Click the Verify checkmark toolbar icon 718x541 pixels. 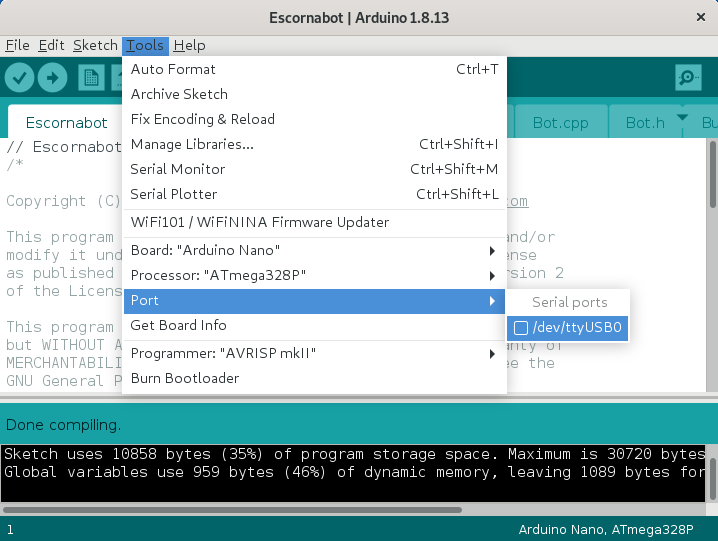click(20, 77)
